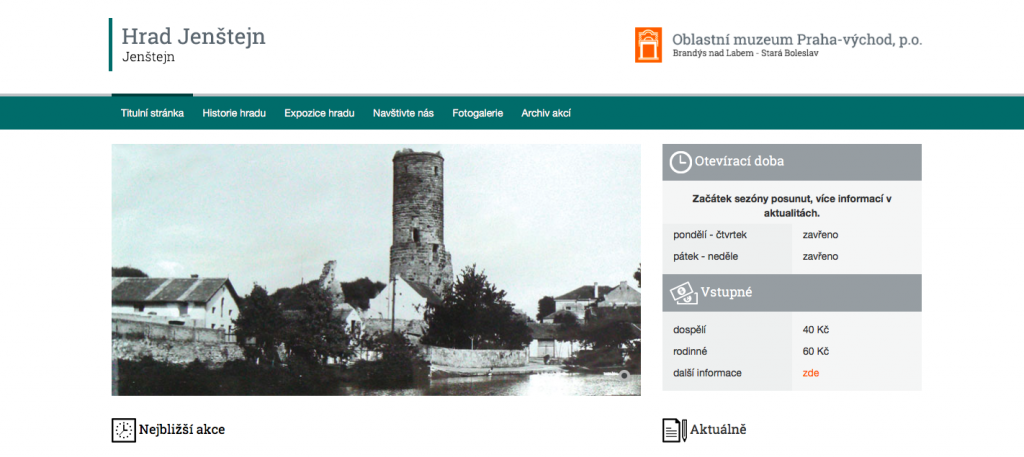Click the Hrad Jenštejn site title
This screenshot has width=1024, height=457.
[x=193, y=36]
